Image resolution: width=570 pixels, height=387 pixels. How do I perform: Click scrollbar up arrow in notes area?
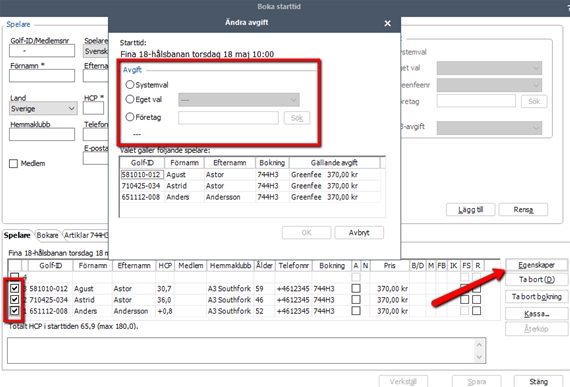(x=479, y=344)
